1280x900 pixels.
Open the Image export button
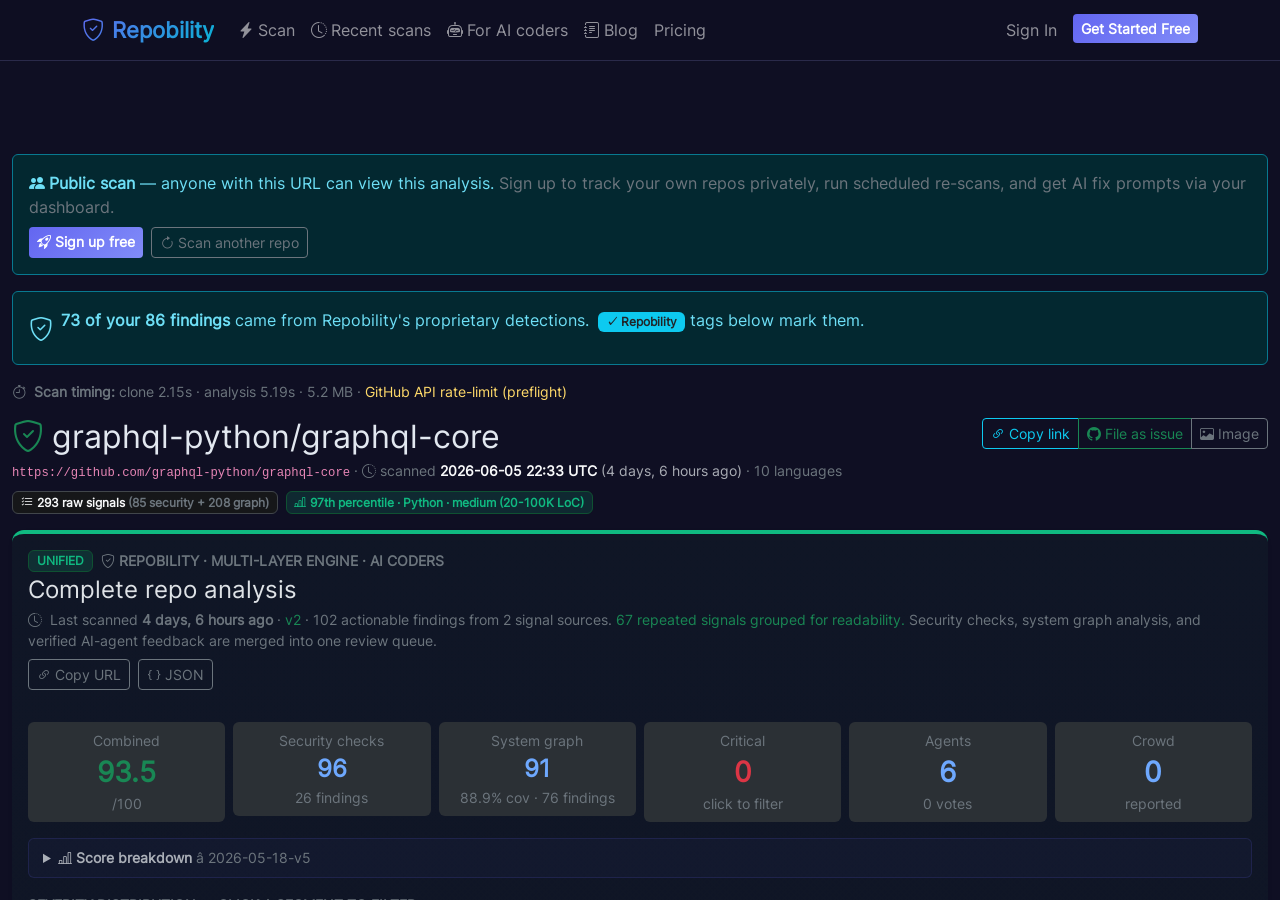coord(1229,434)
